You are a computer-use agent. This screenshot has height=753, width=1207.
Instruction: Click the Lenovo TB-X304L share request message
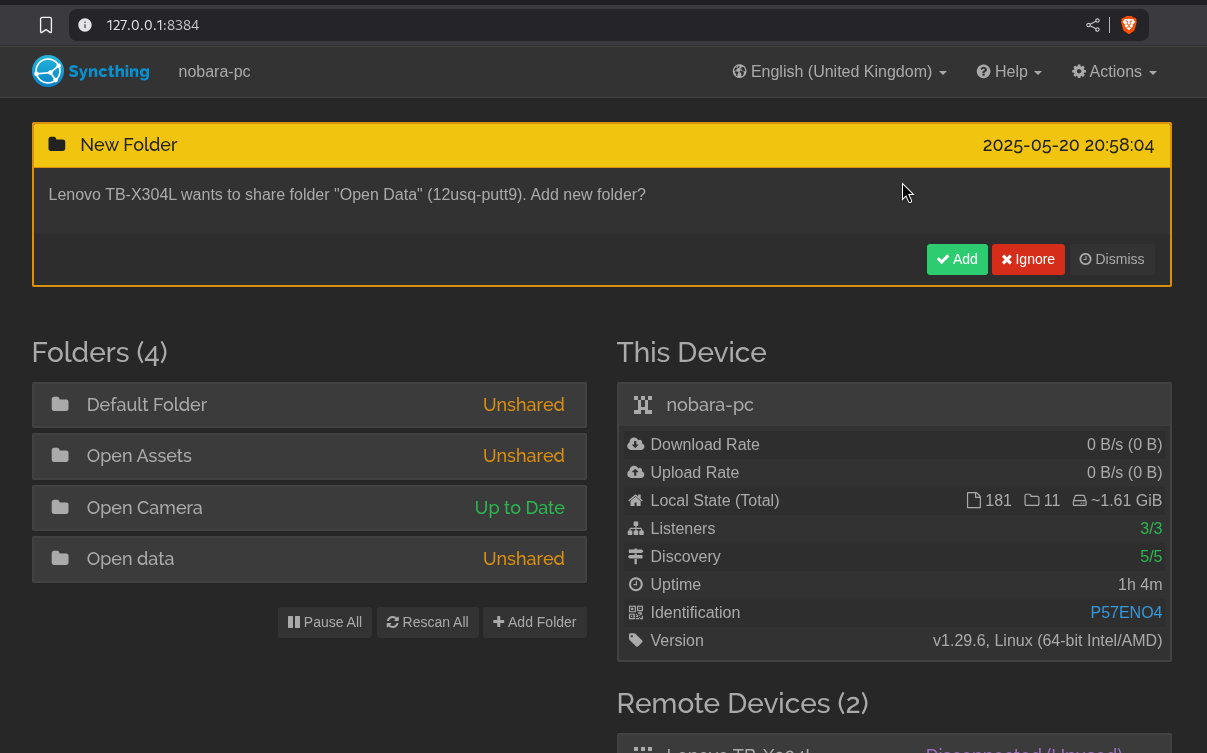tap(347, 194)
